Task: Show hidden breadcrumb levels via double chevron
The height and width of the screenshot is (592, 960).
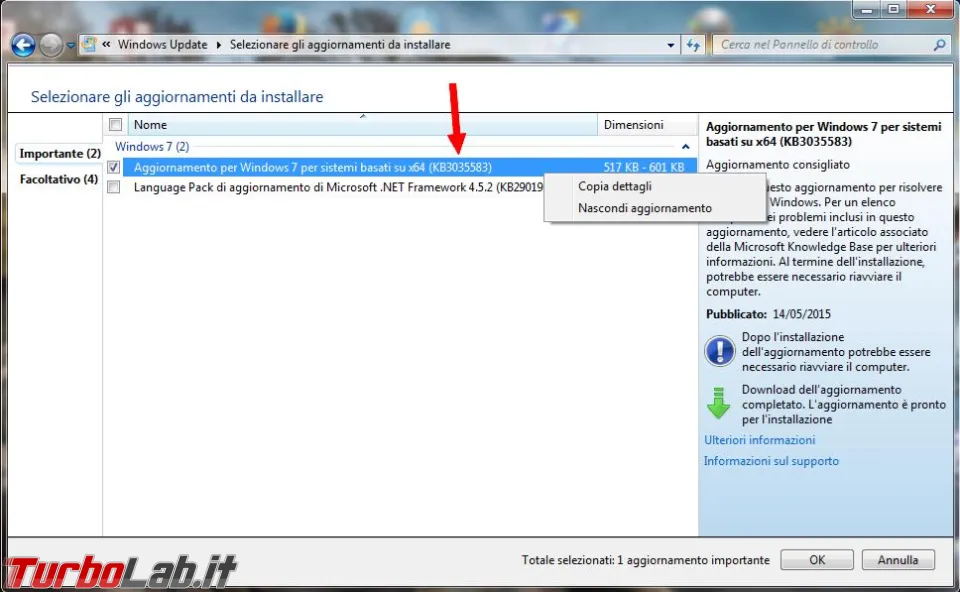Action: click(x=107, y=44)
